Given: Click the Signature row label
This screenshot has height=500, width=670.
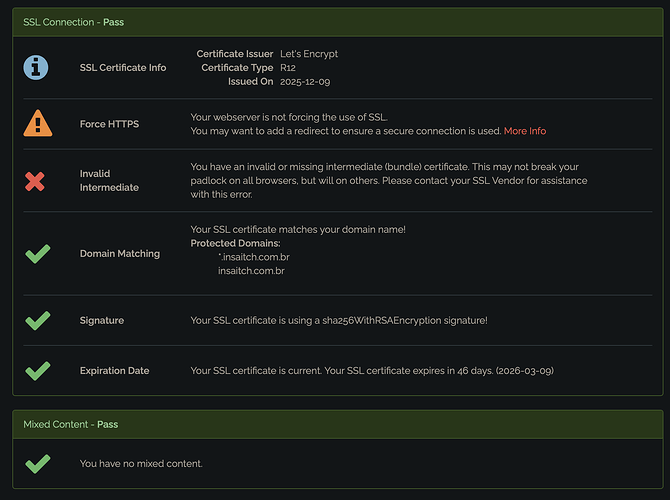Looking at the screenshot, I should point(102,321).
